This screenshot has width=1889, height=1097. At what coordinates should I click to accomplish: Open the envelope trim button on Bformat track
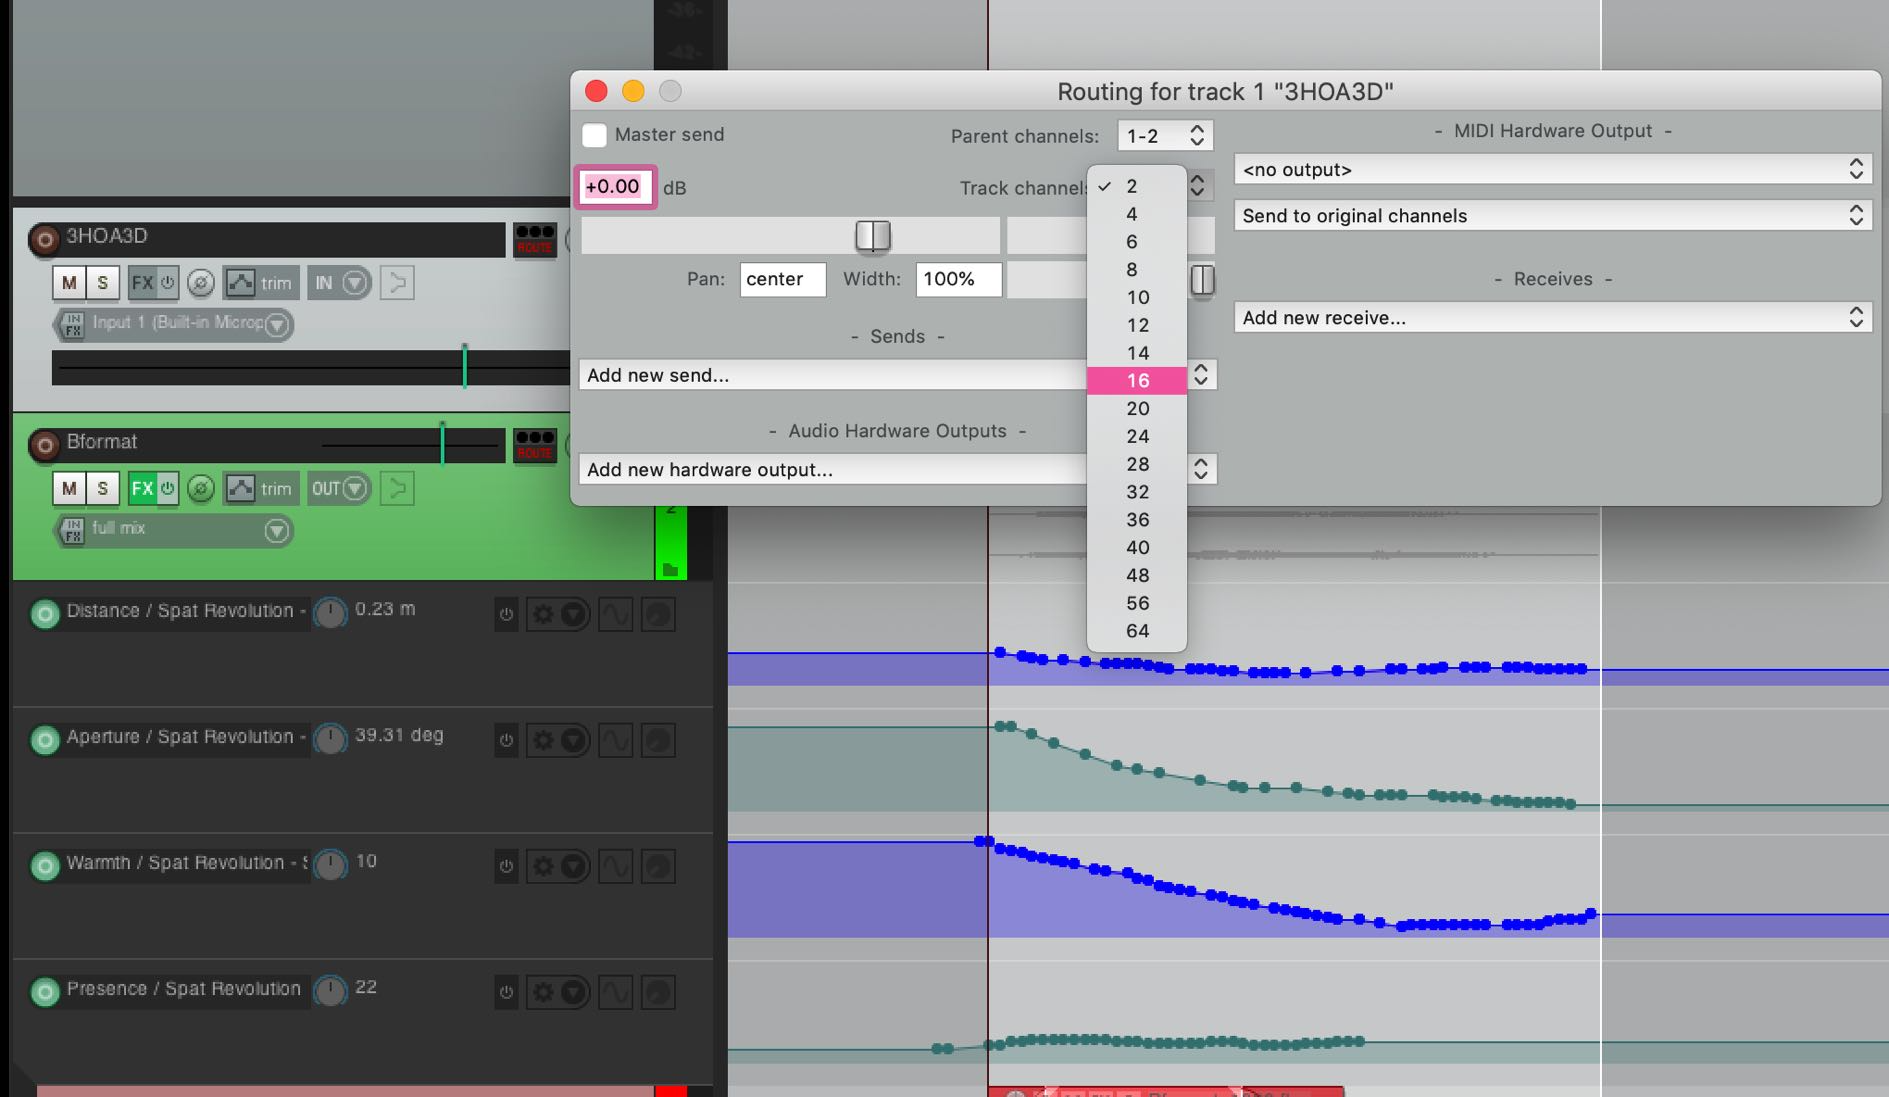pyautogui.click(x=260, y=489)
